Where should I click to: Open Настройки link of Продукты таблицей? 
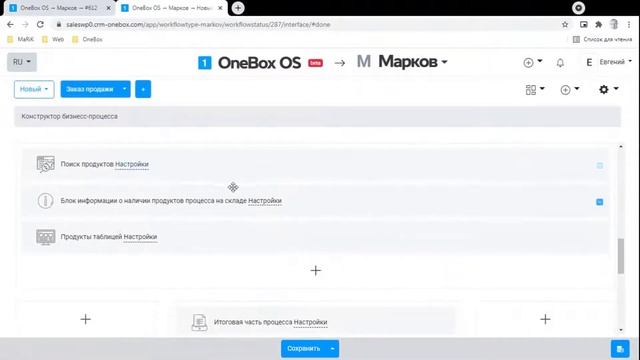140,237
